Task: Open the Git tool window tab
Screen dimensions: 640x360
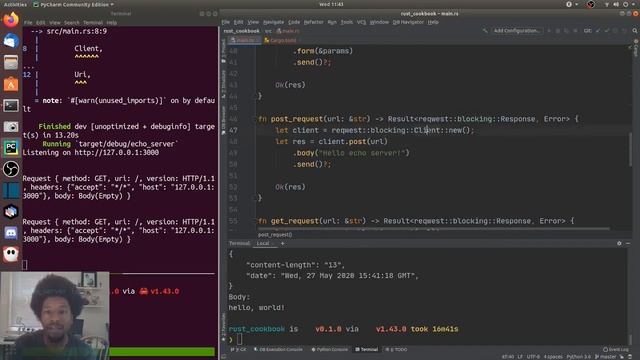Action: 238,349
